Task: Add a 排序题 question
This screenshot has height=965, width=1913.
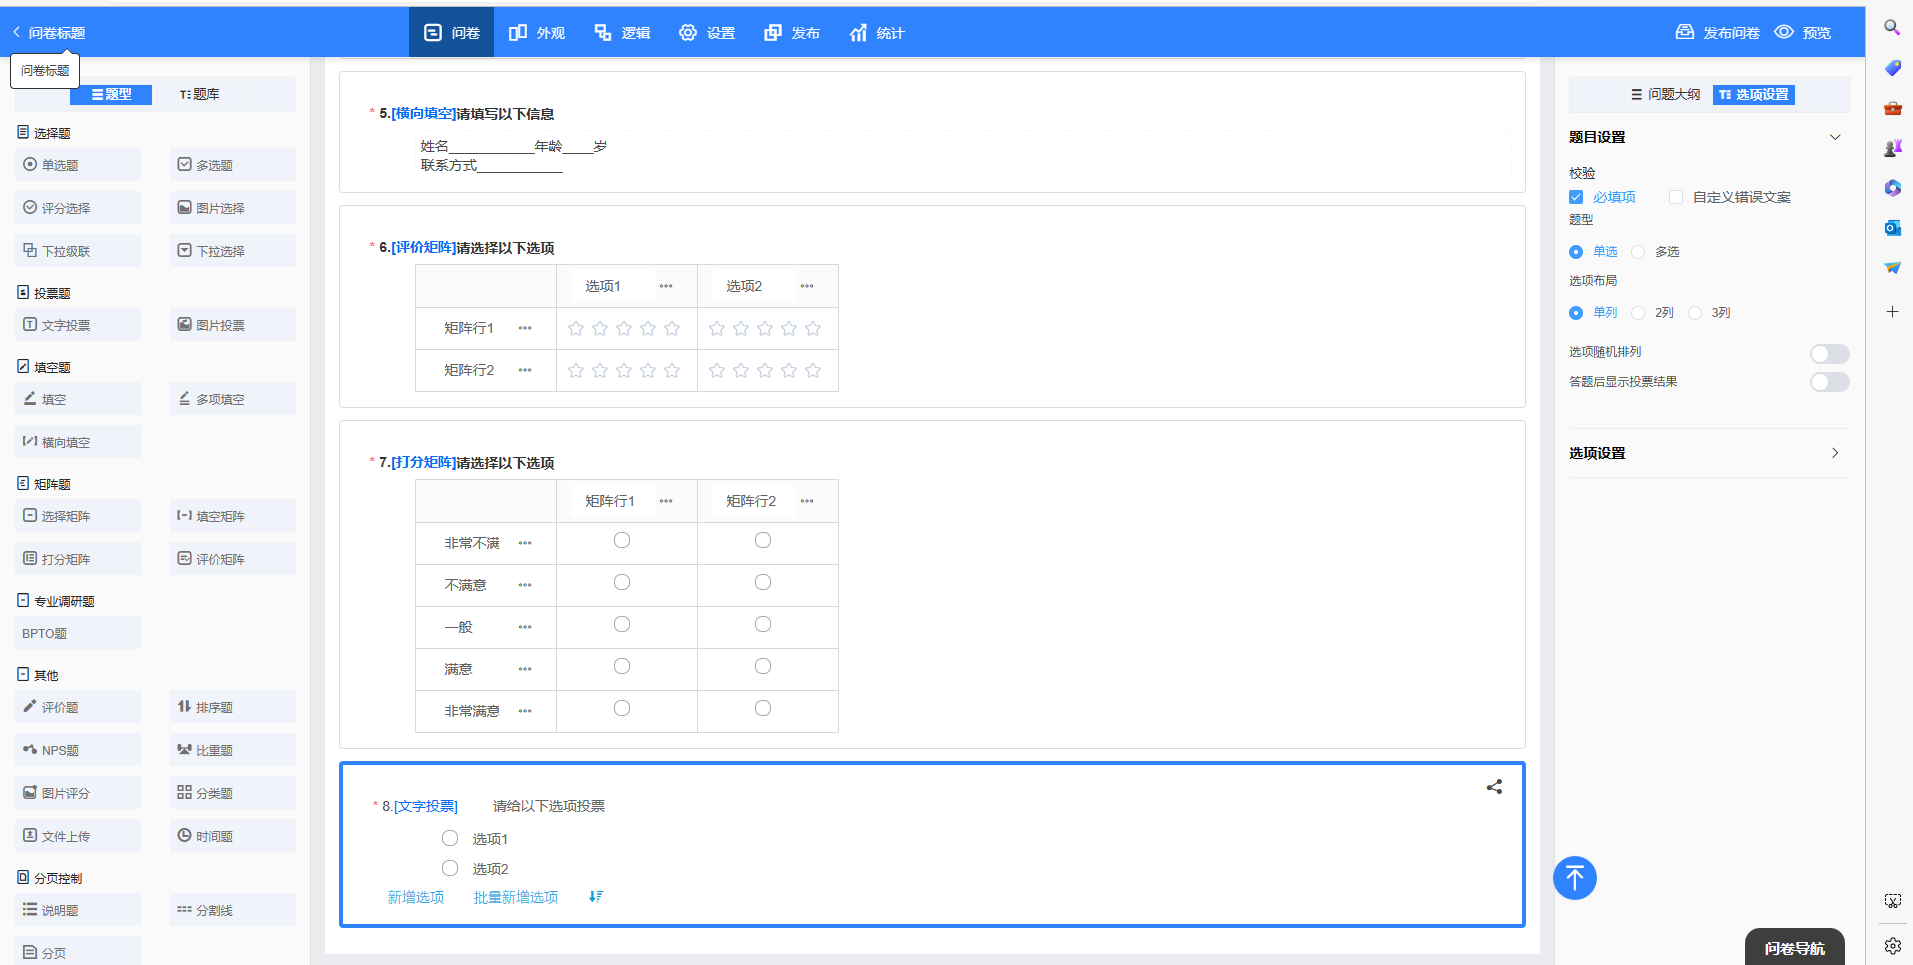Action: tap(232, 707)
